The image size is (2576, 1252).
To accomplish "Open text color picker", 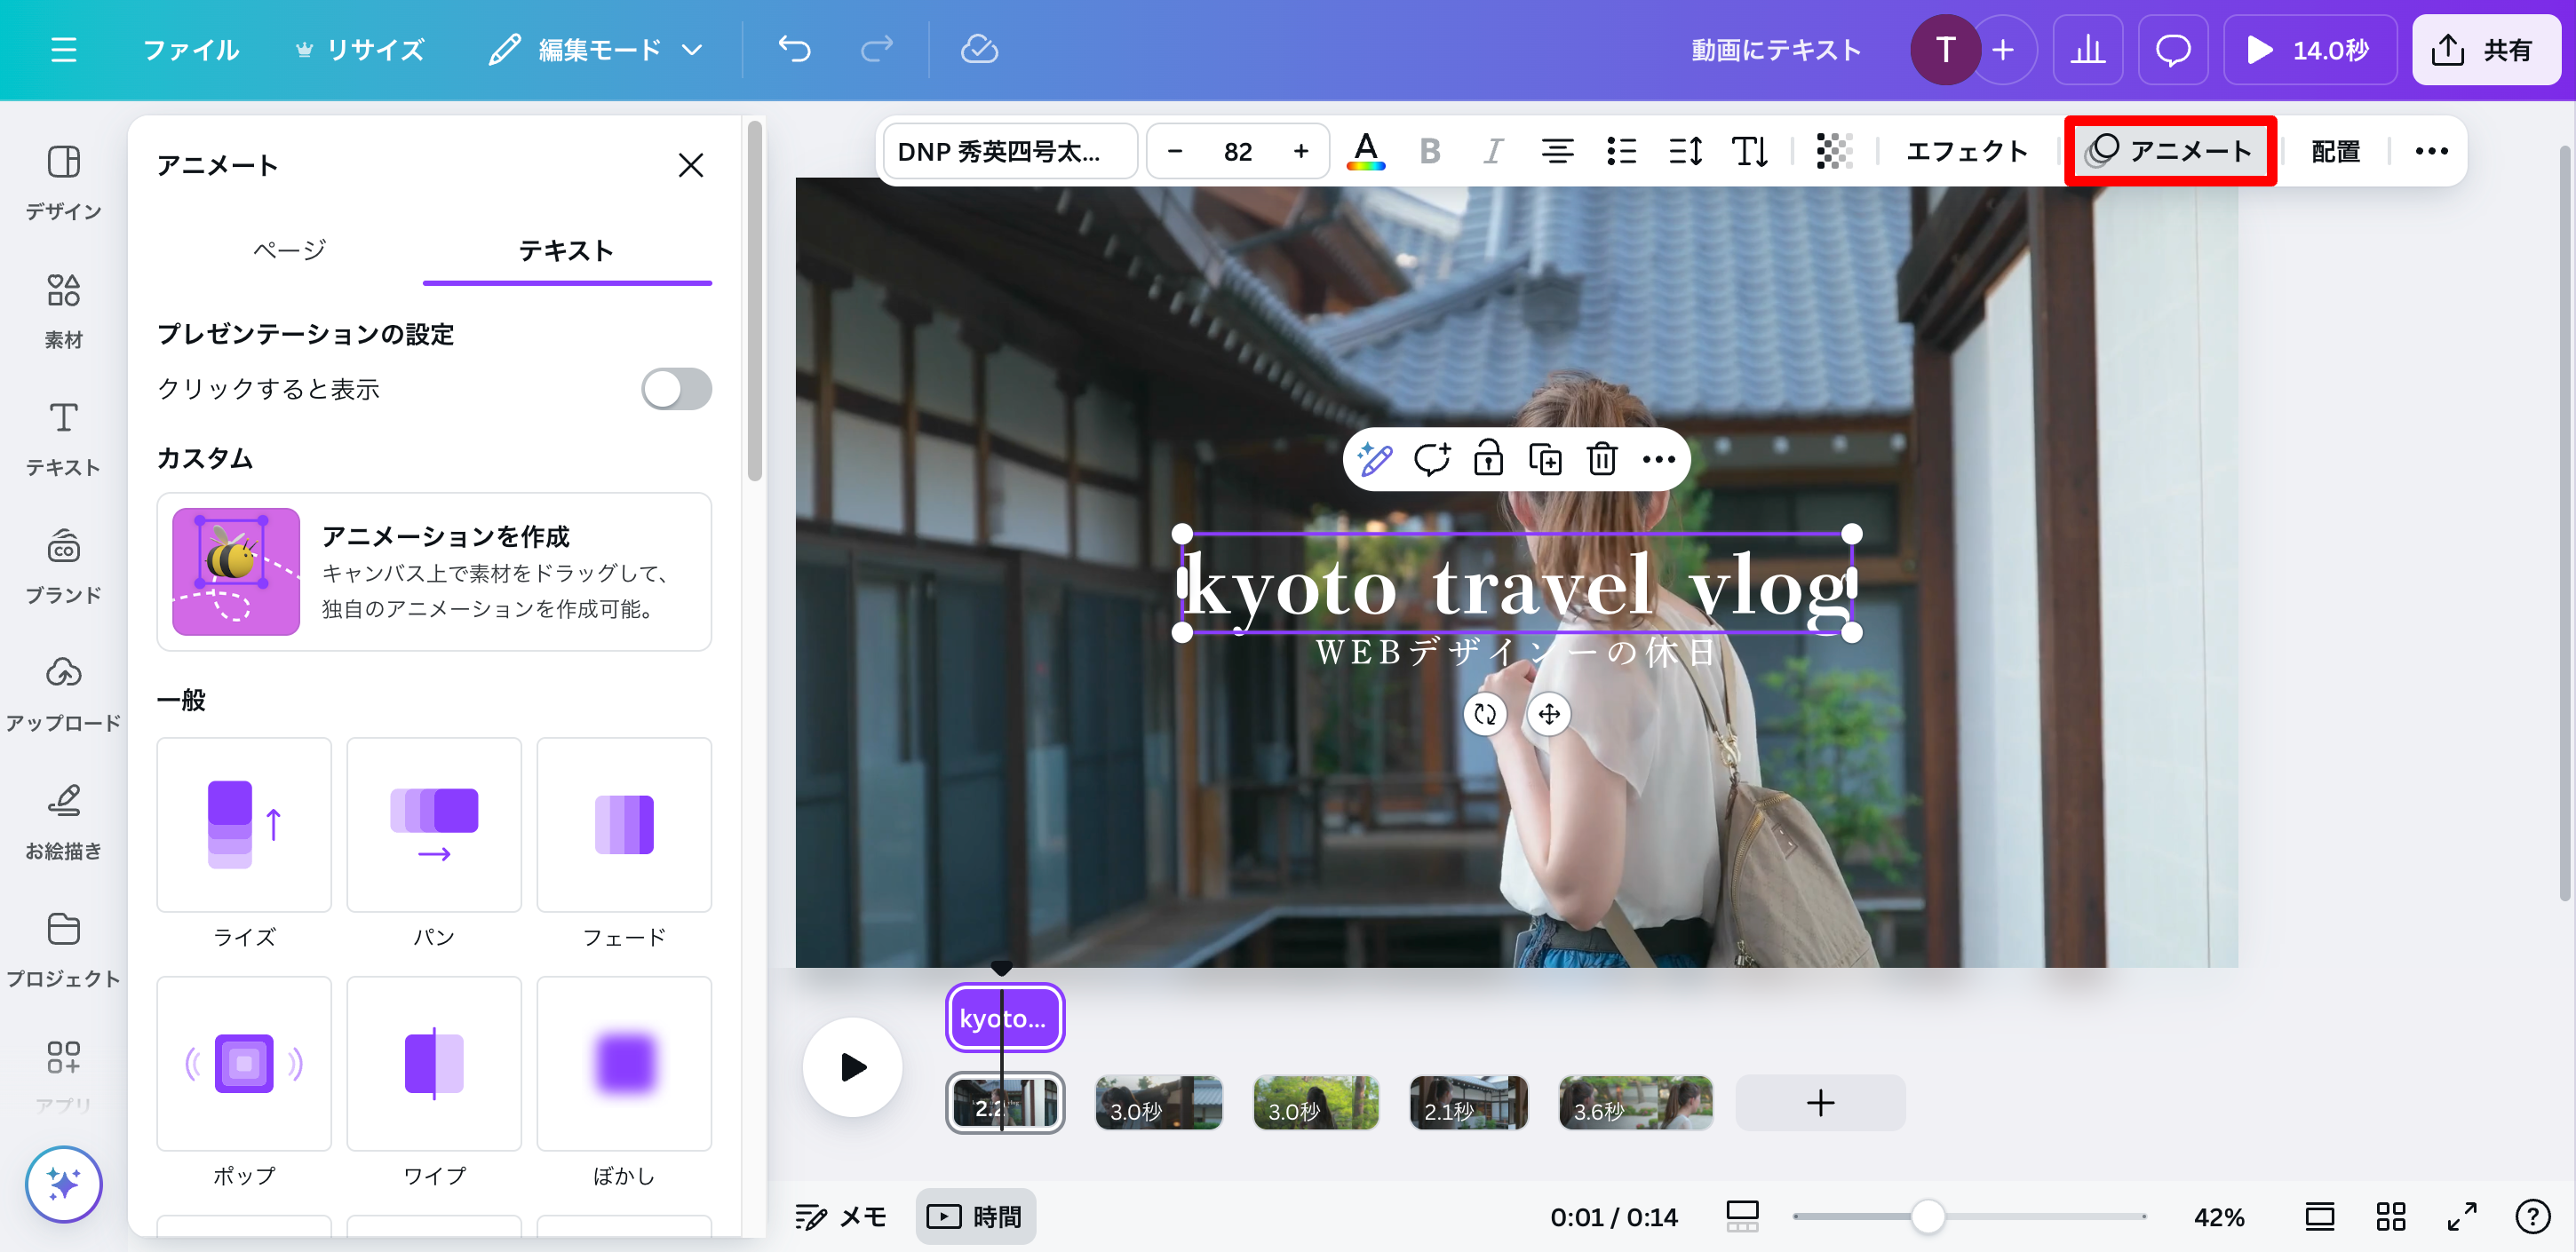I will 1365,151.
